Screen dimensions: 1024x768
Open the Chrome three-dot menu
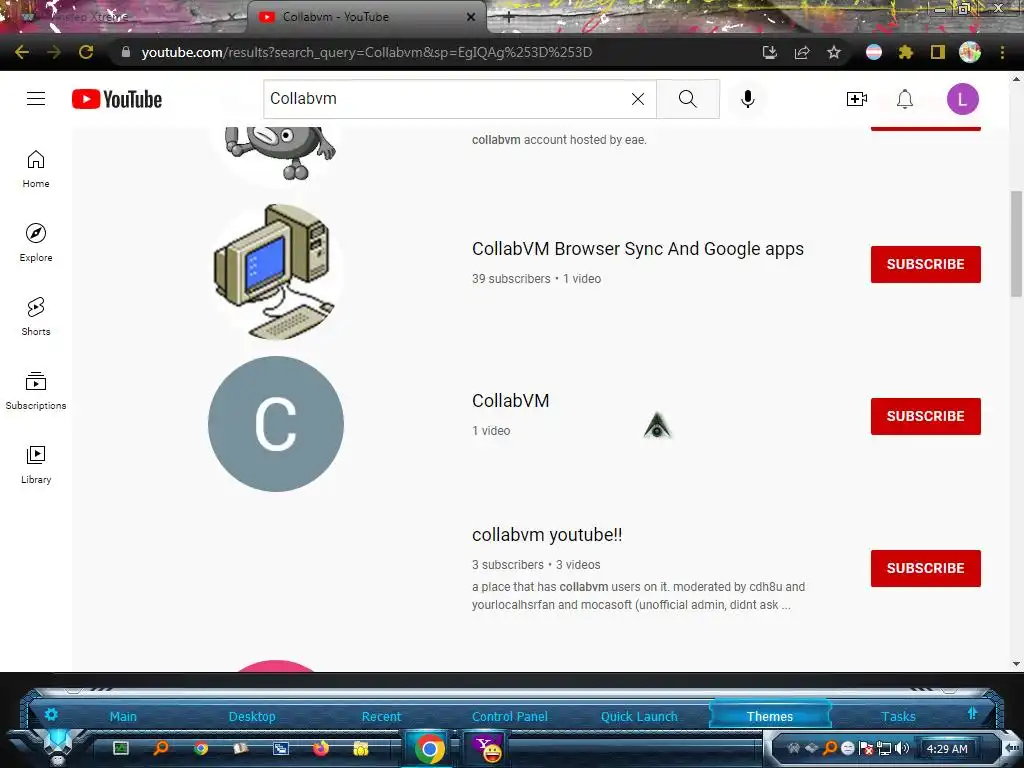[1002, 52]
